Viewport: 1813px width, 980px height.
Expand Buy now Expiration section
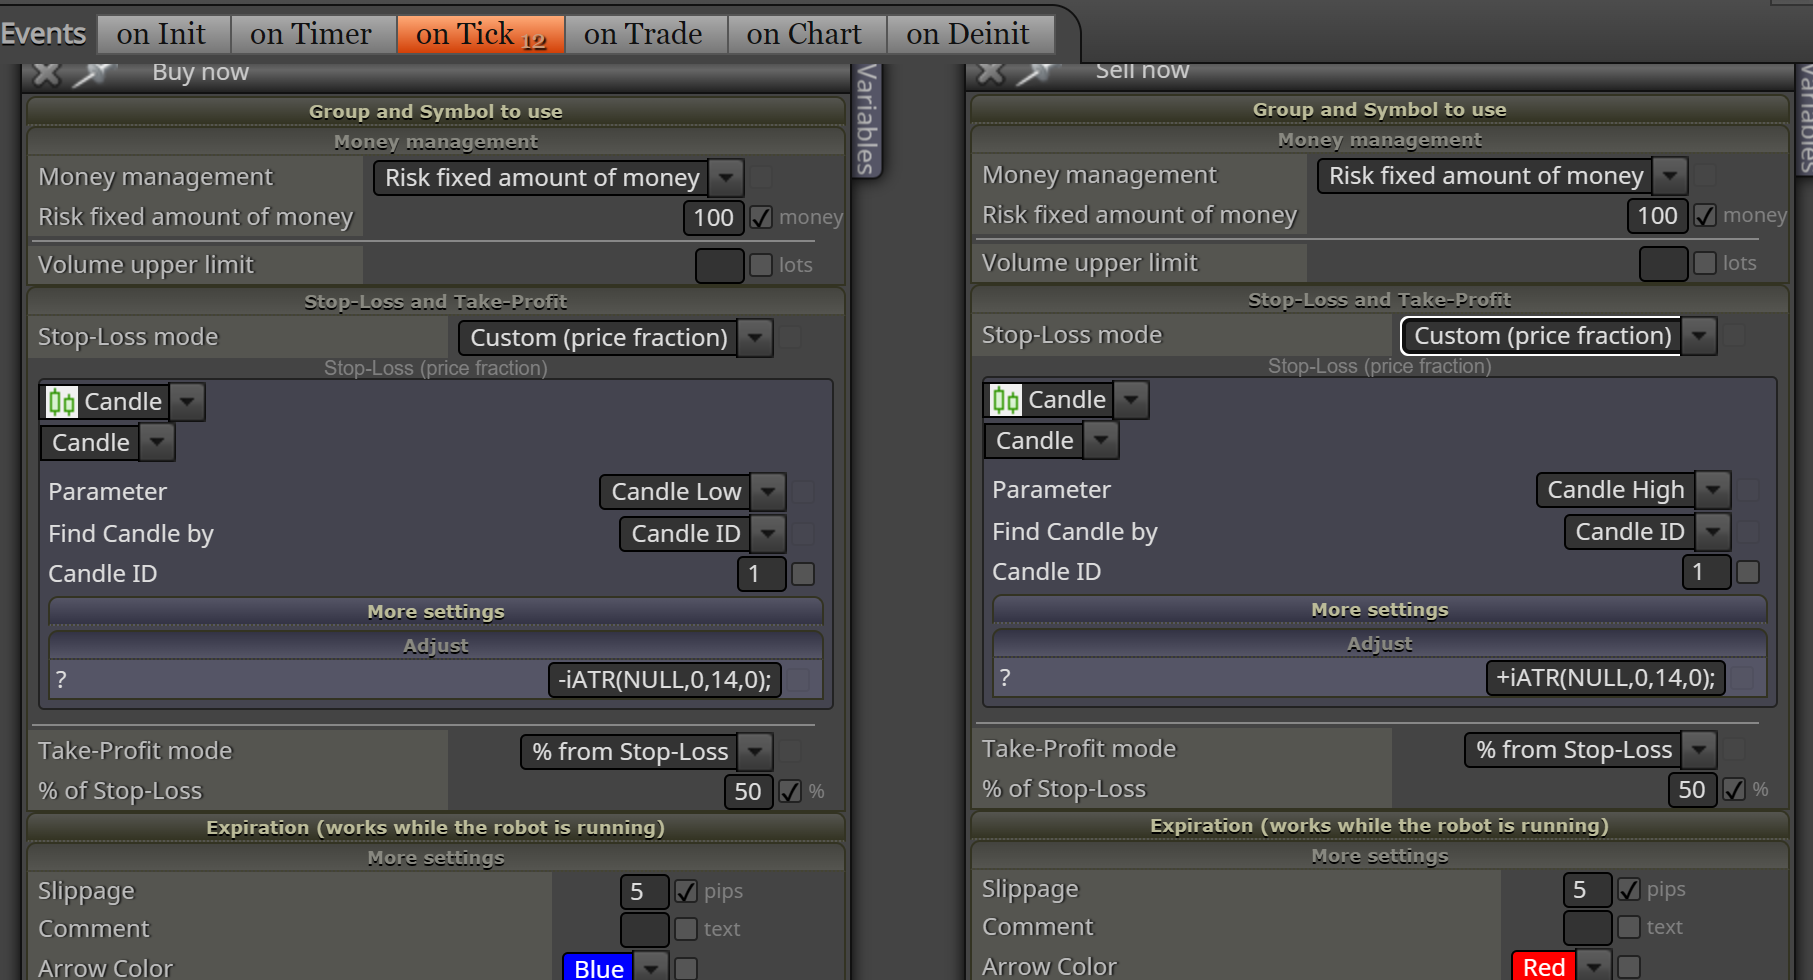tap(436, 828)
